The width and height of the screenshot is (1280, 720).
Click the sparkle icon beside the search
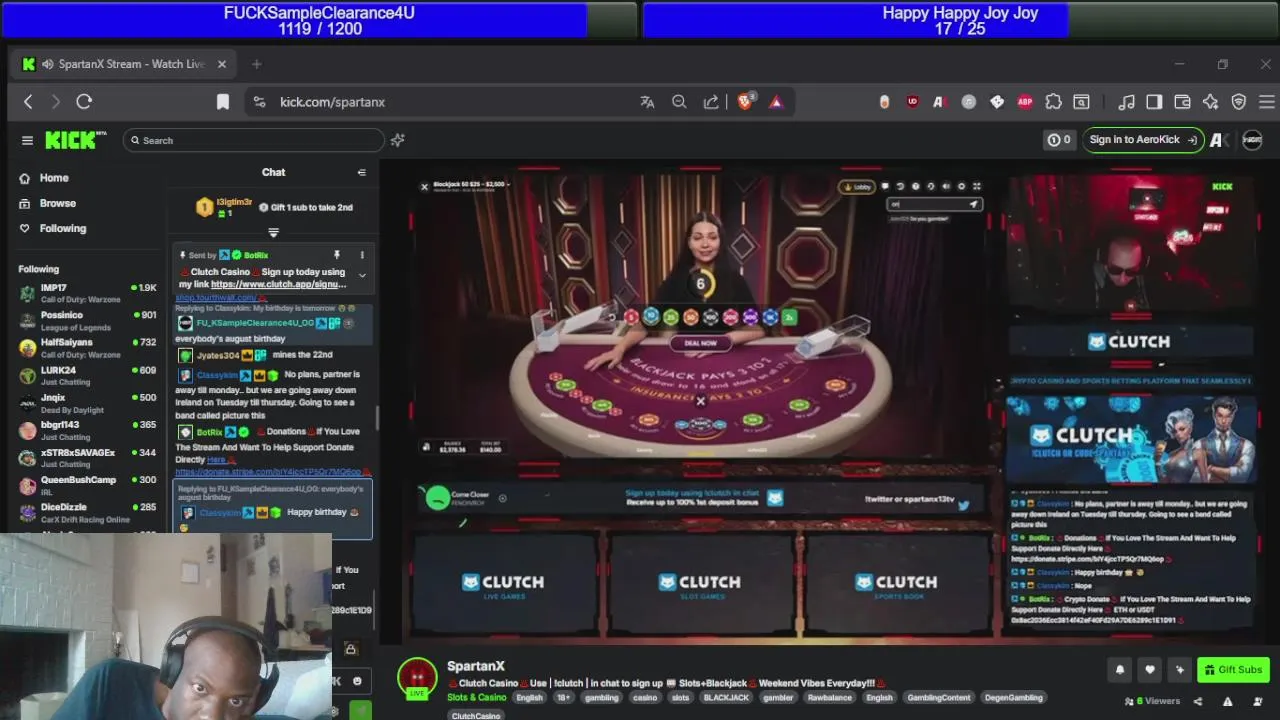tap(397, 140)
